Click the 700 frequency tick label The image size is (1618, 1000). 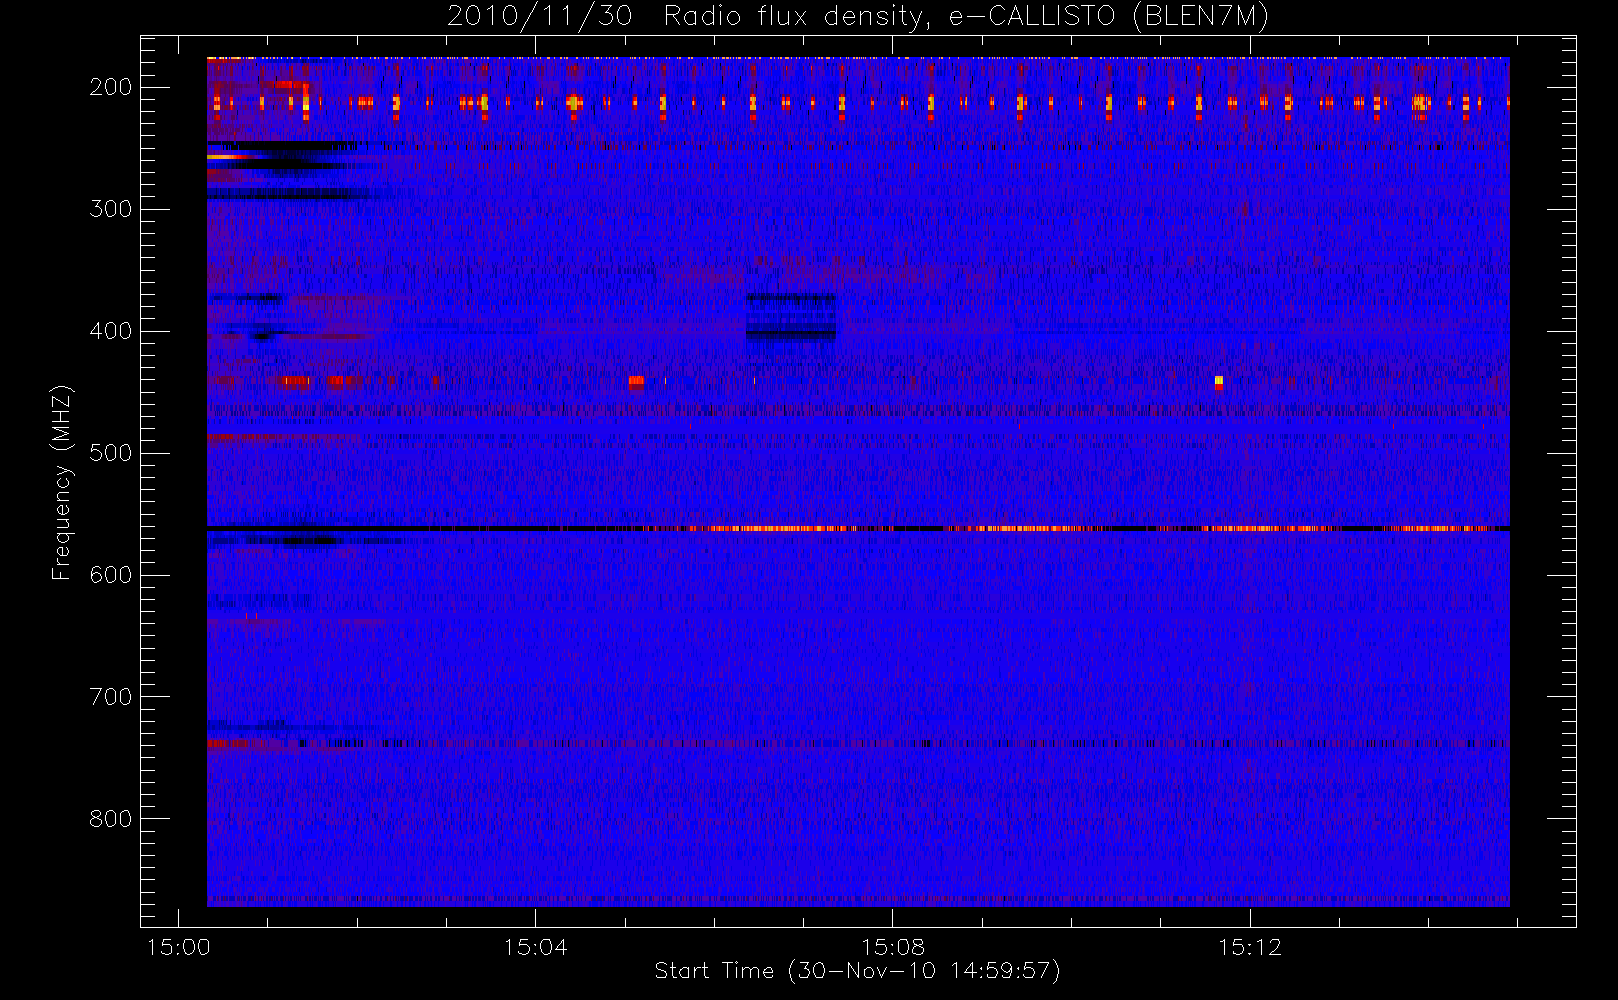110,697
